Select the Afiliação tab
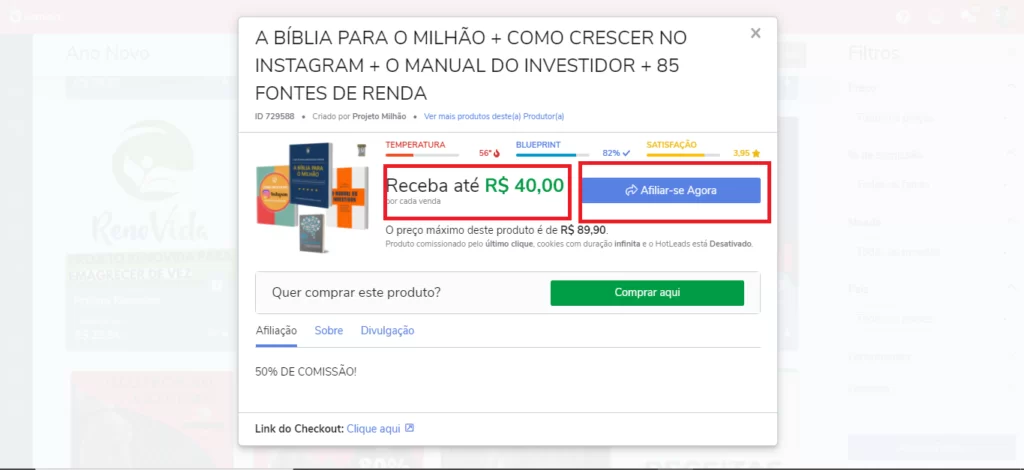 click(276, 331)
